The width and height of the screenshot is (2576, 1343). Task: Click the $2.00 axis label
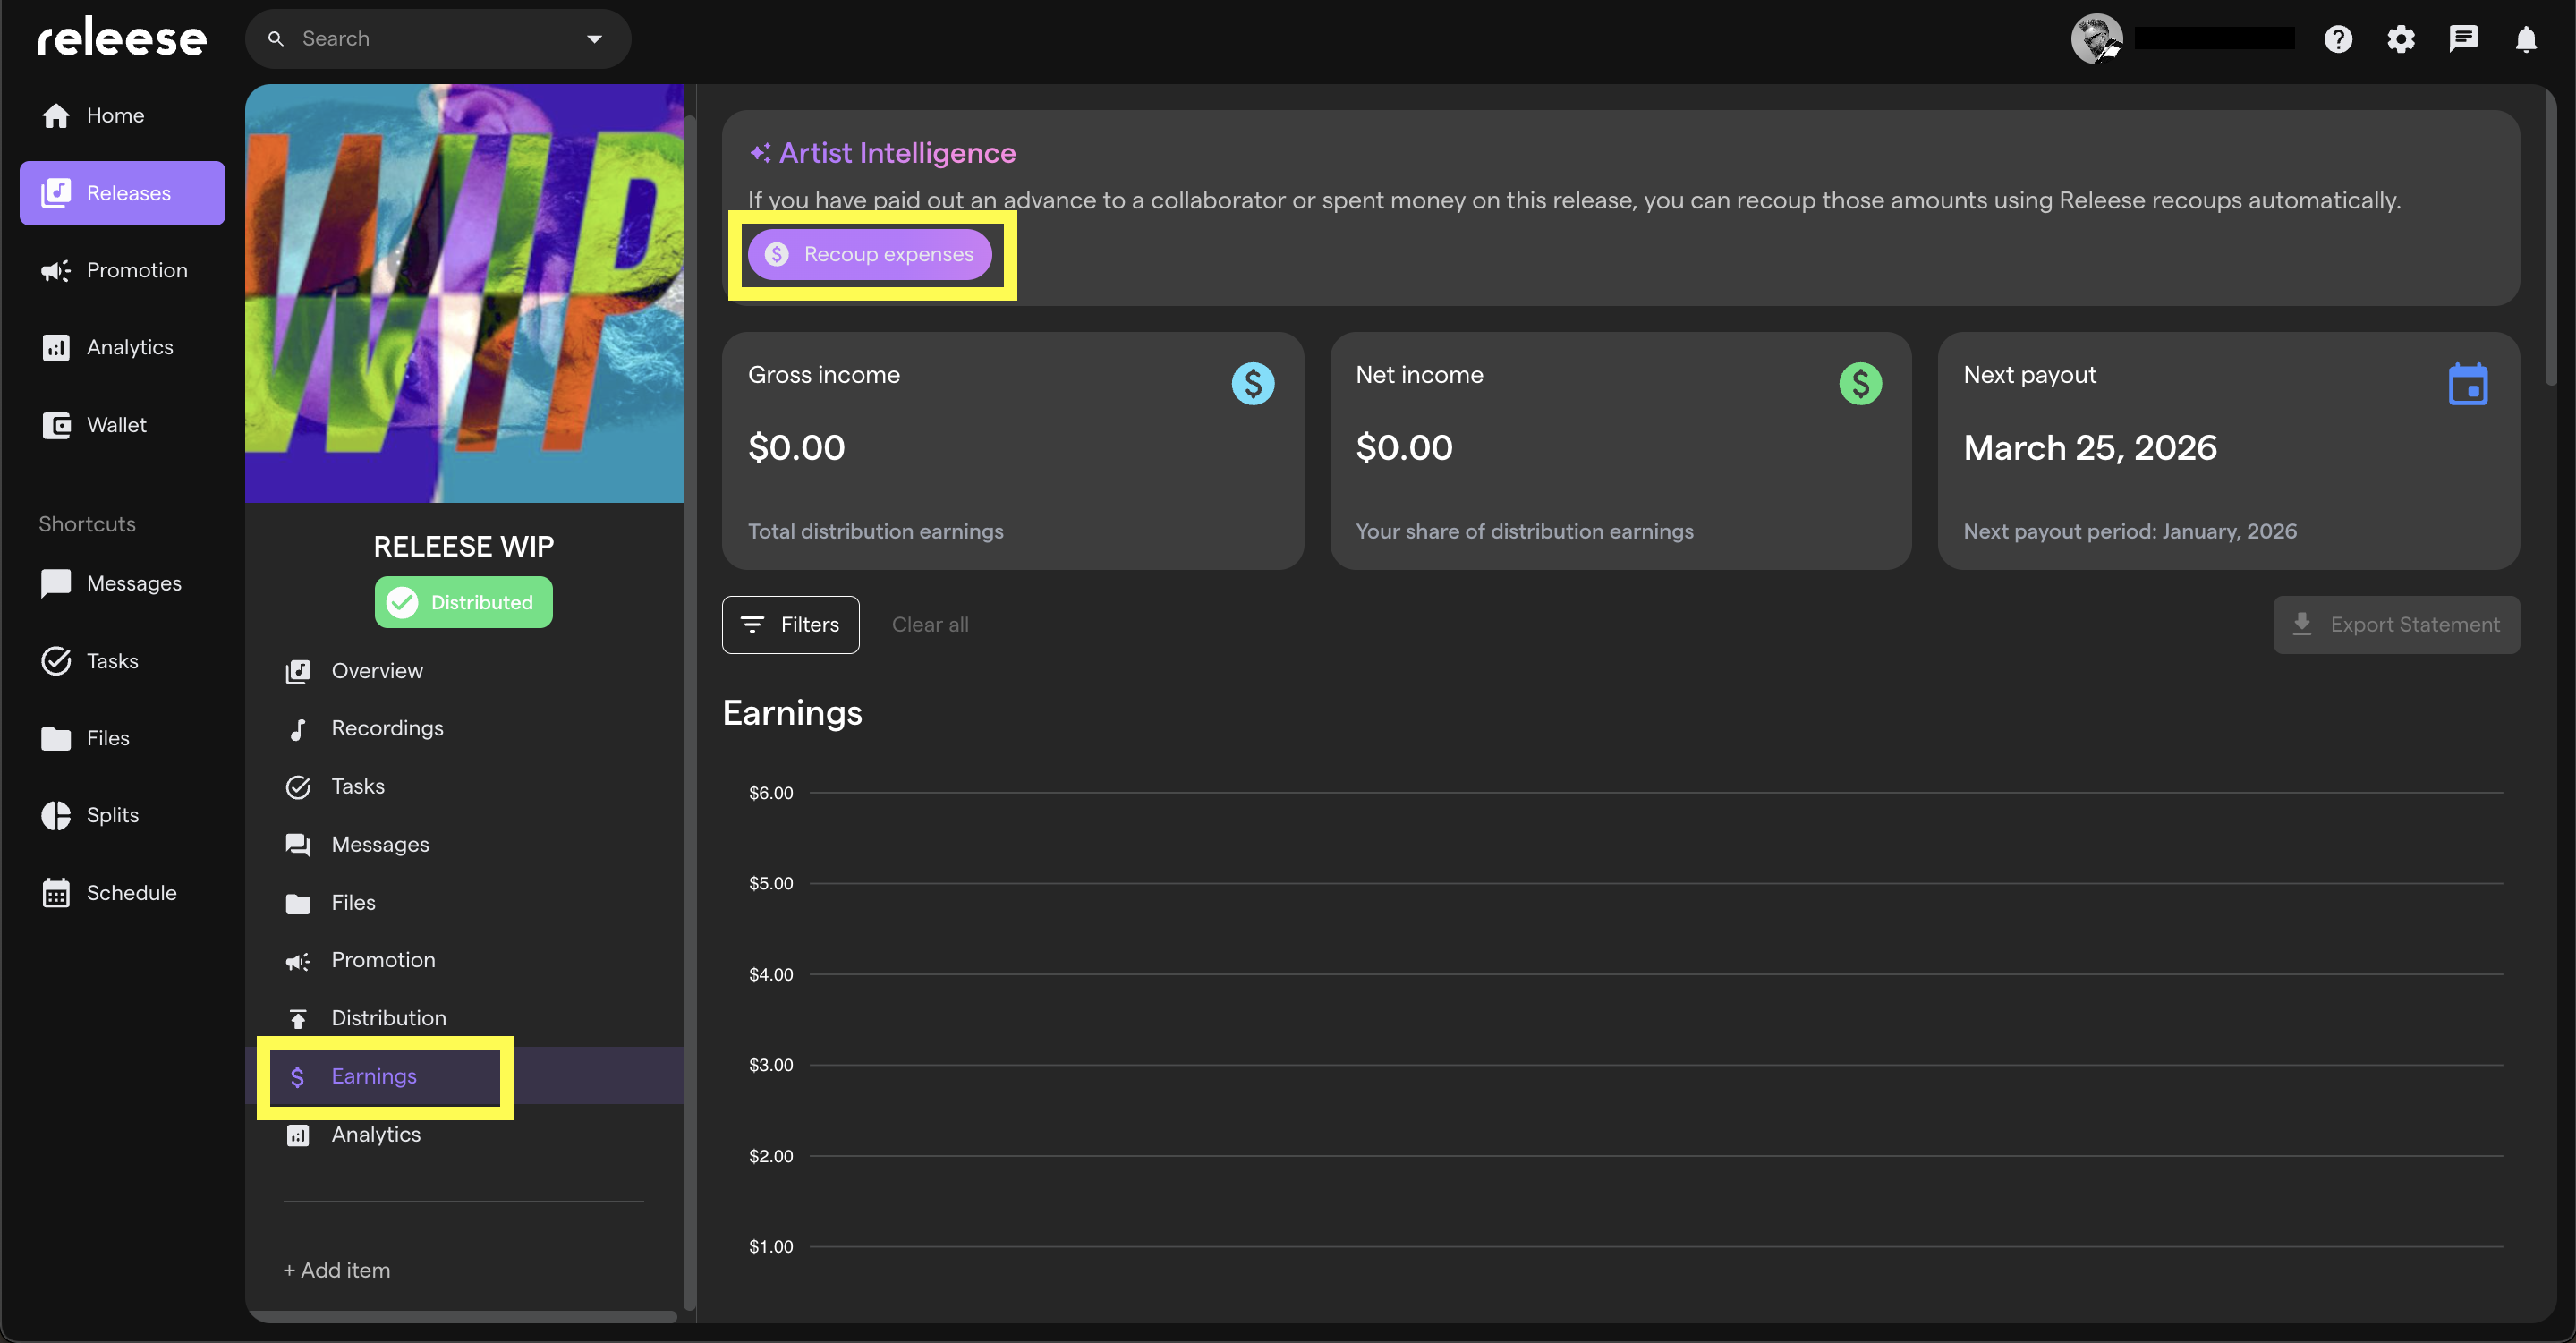(771, 1157)
